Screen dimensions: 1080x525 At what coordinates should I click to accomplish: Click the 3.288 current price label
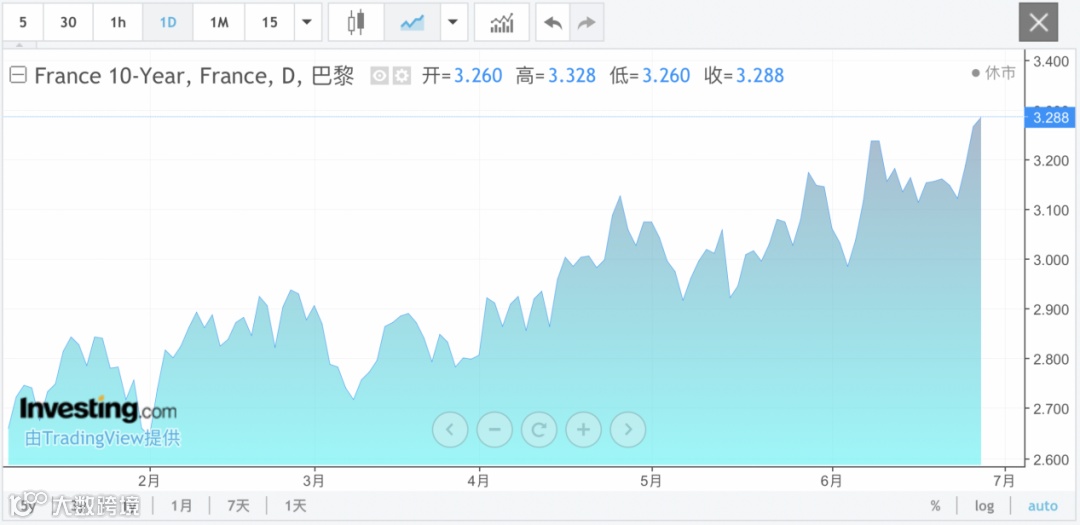point(1051,118)
